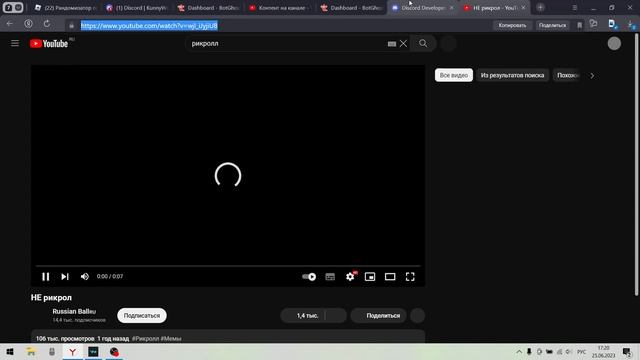640x360 pixels.
Task: Open the Поделиться share dialog under video
Action: [378, 316]
